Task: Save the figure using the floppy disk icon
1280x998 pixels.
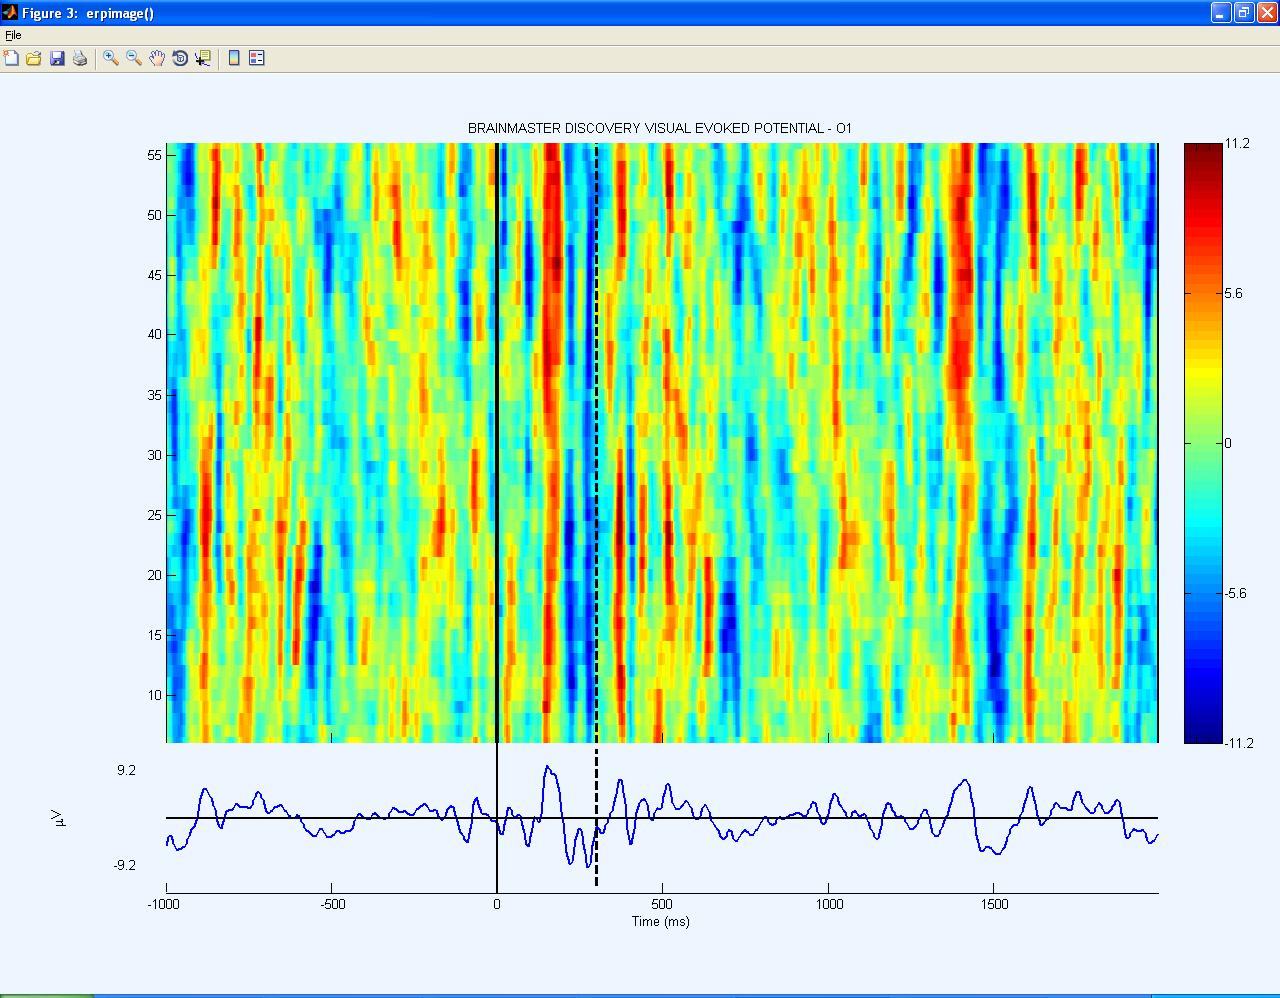Action: (57, 59)
